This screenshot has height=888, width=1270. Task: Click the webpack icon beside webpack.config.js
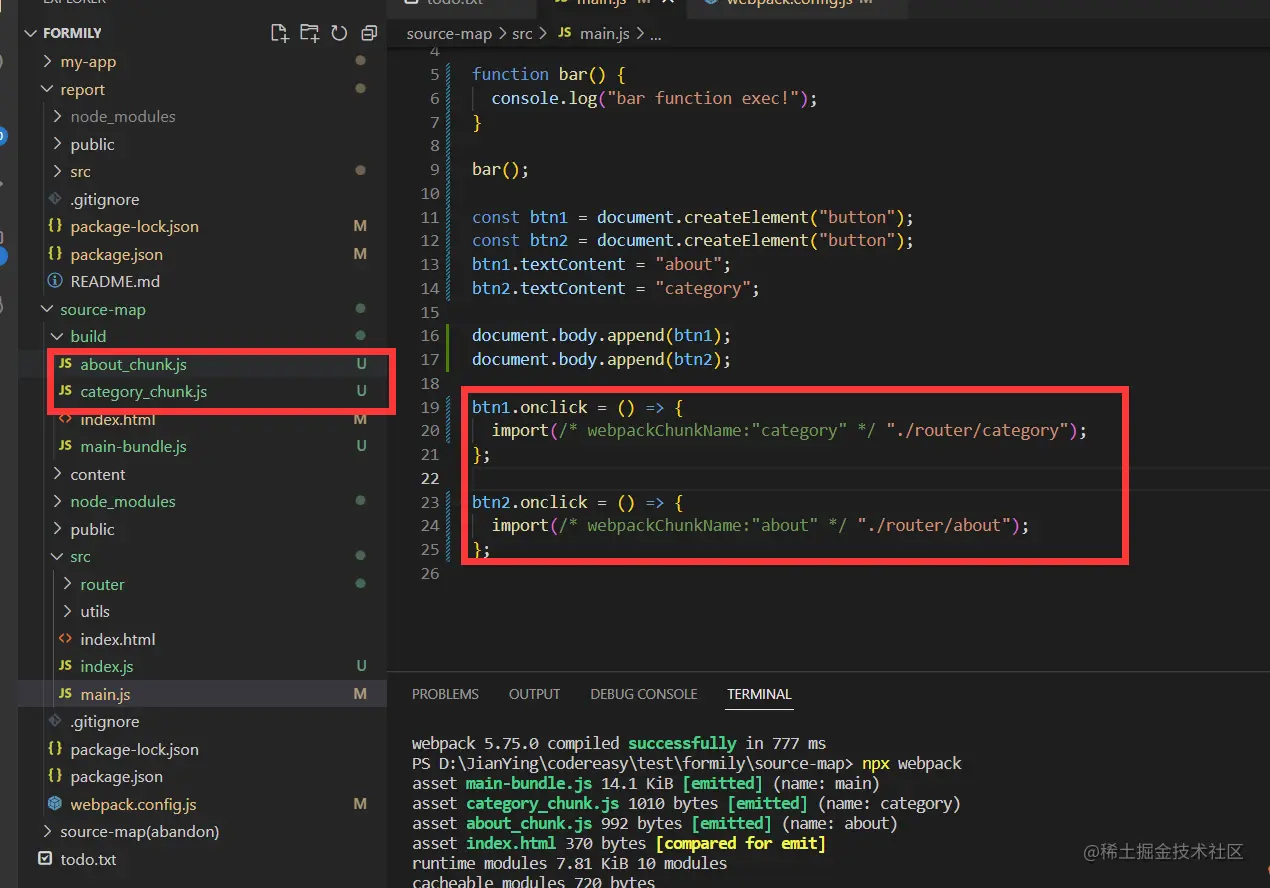tap(55, 804)
